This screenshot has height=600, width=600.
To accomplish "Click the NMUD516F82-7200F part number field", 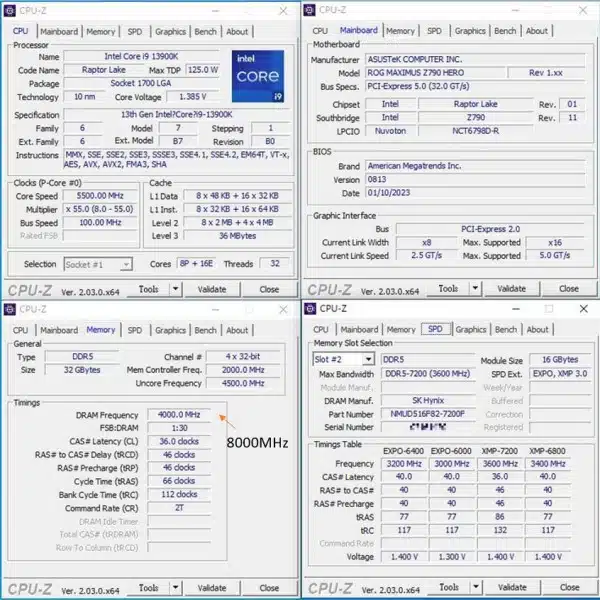I will pos(428,414).
